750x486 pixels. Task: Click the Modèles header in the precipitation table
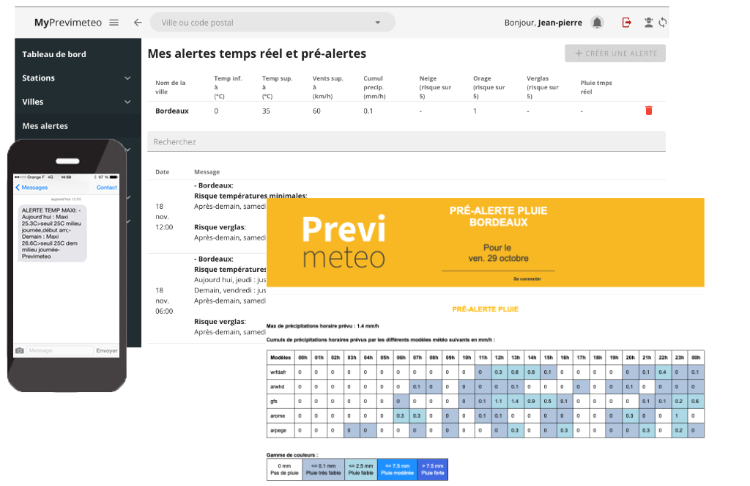pos(280,357)
